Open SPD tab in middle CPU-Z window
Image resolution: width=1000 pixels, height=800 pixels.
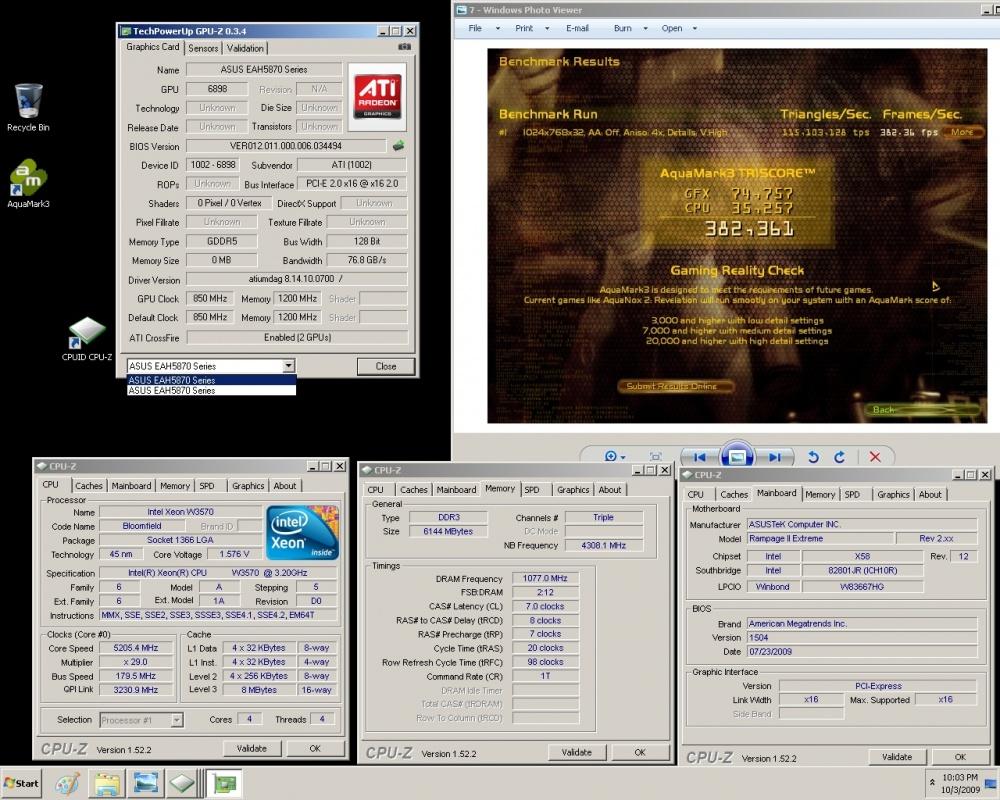coord(532,489)
